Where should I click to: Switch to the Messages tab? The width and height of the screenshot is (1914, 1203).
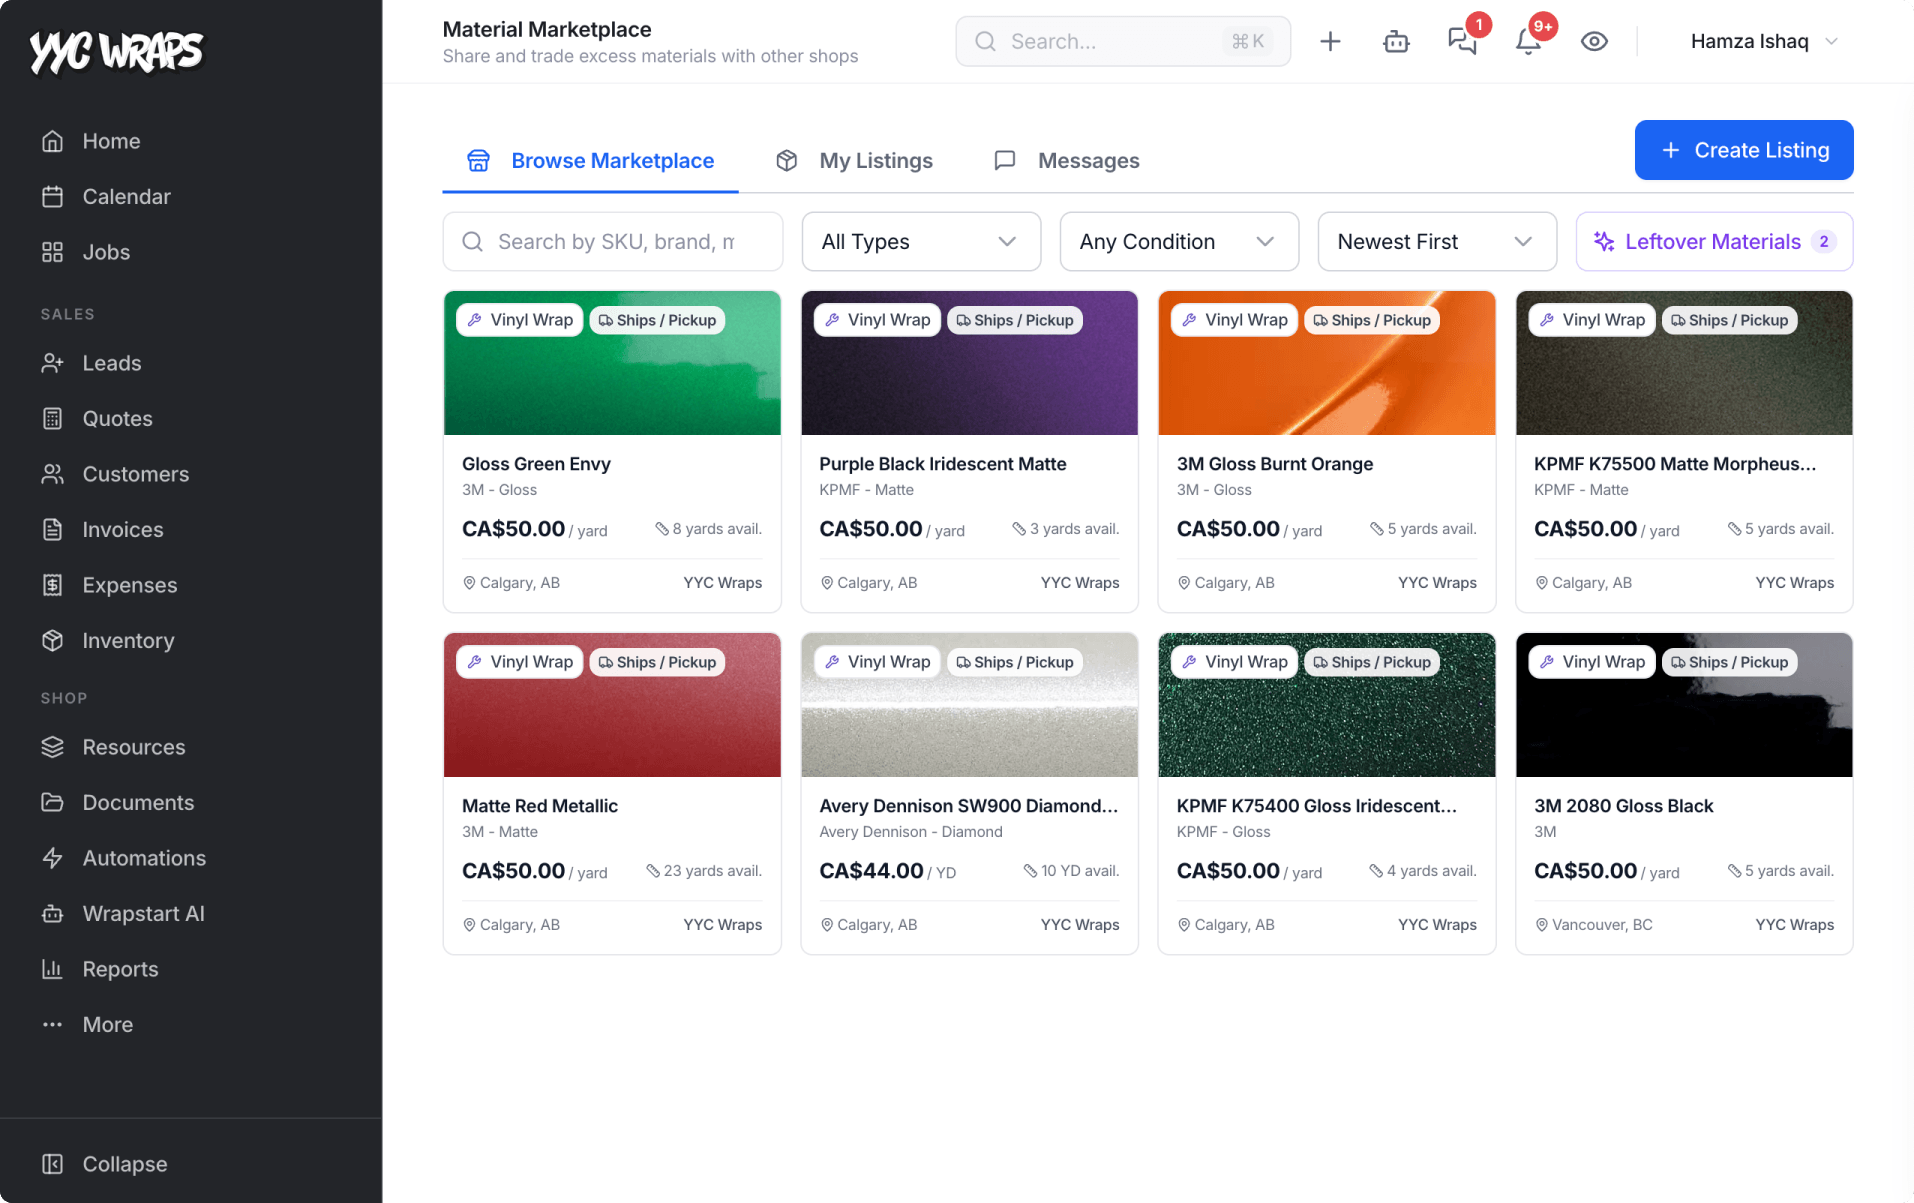click(1066, 161)
